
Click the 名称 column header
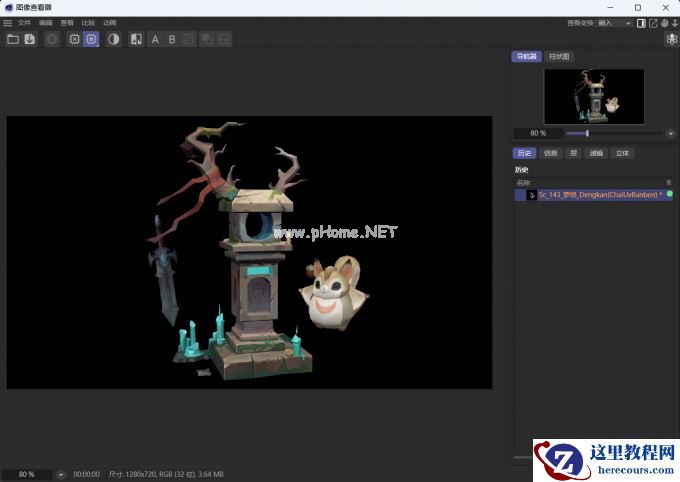click(523, 183)
